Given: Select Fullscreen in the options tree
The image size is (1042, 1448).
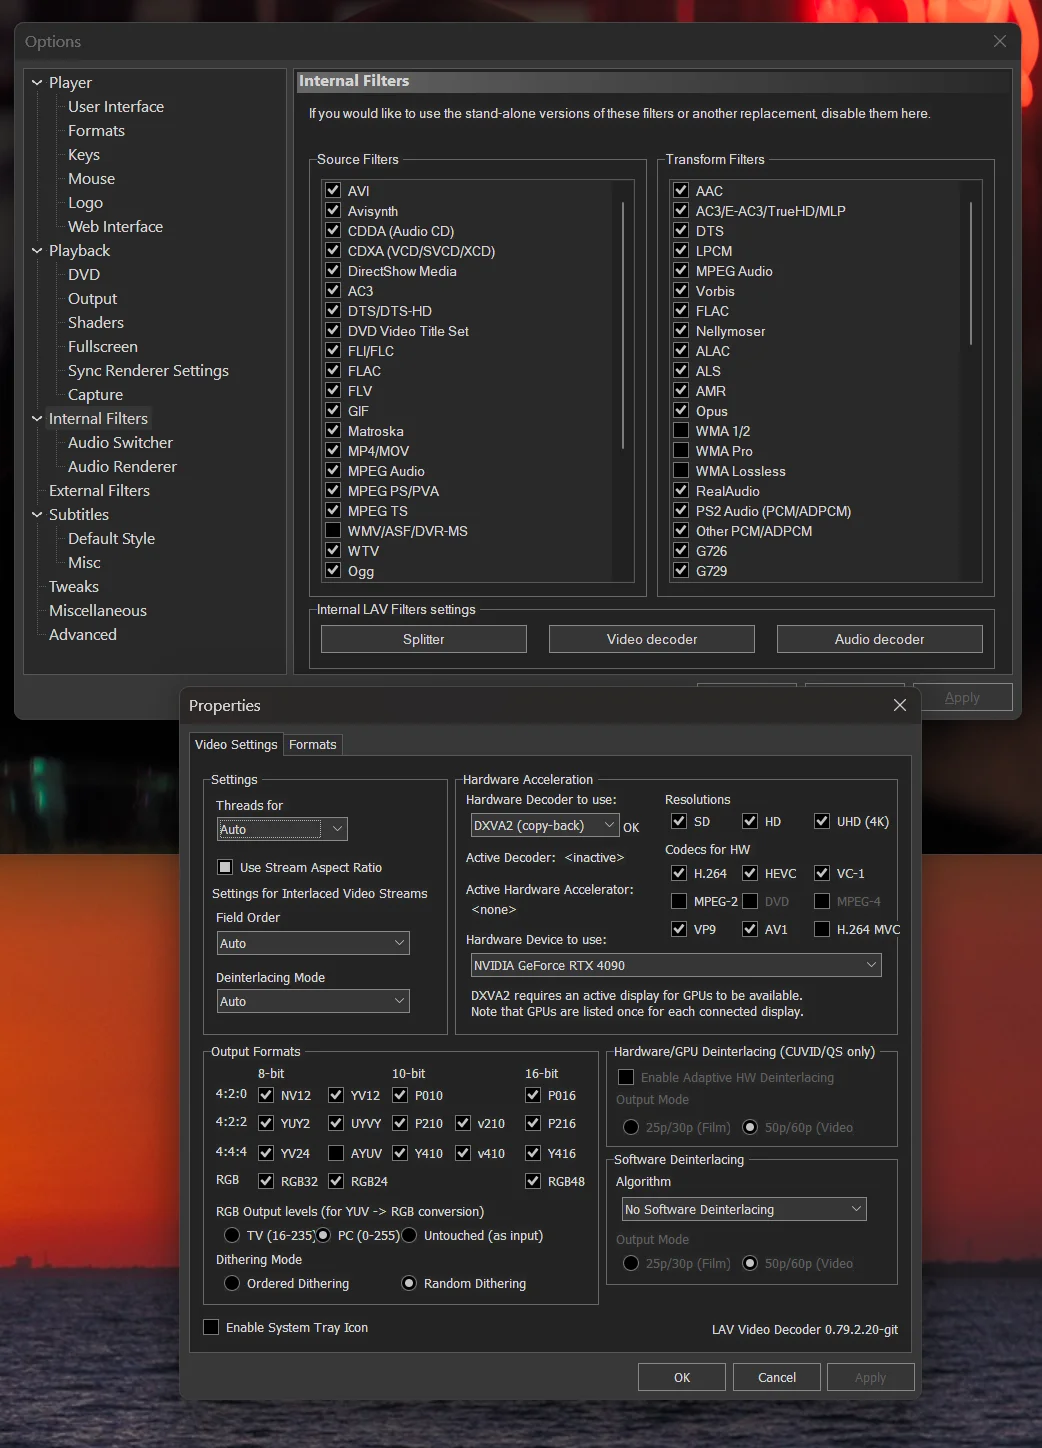Looking at the screenshot, I should [x=103, y=347].
